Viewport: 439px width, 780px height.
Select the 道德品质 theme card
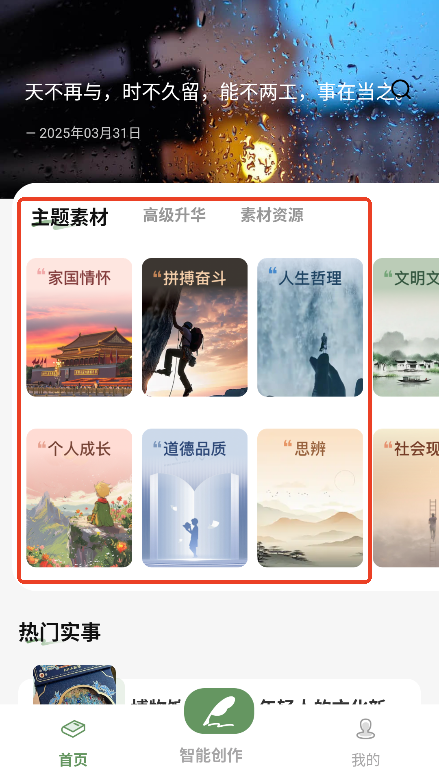point(194,498)
